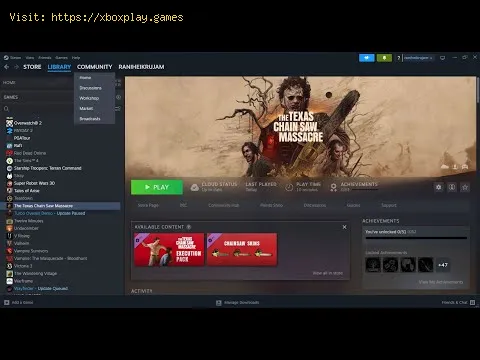Go back with the left arrow
Screen dimensions: 480x360
click(x=7, y=67)
